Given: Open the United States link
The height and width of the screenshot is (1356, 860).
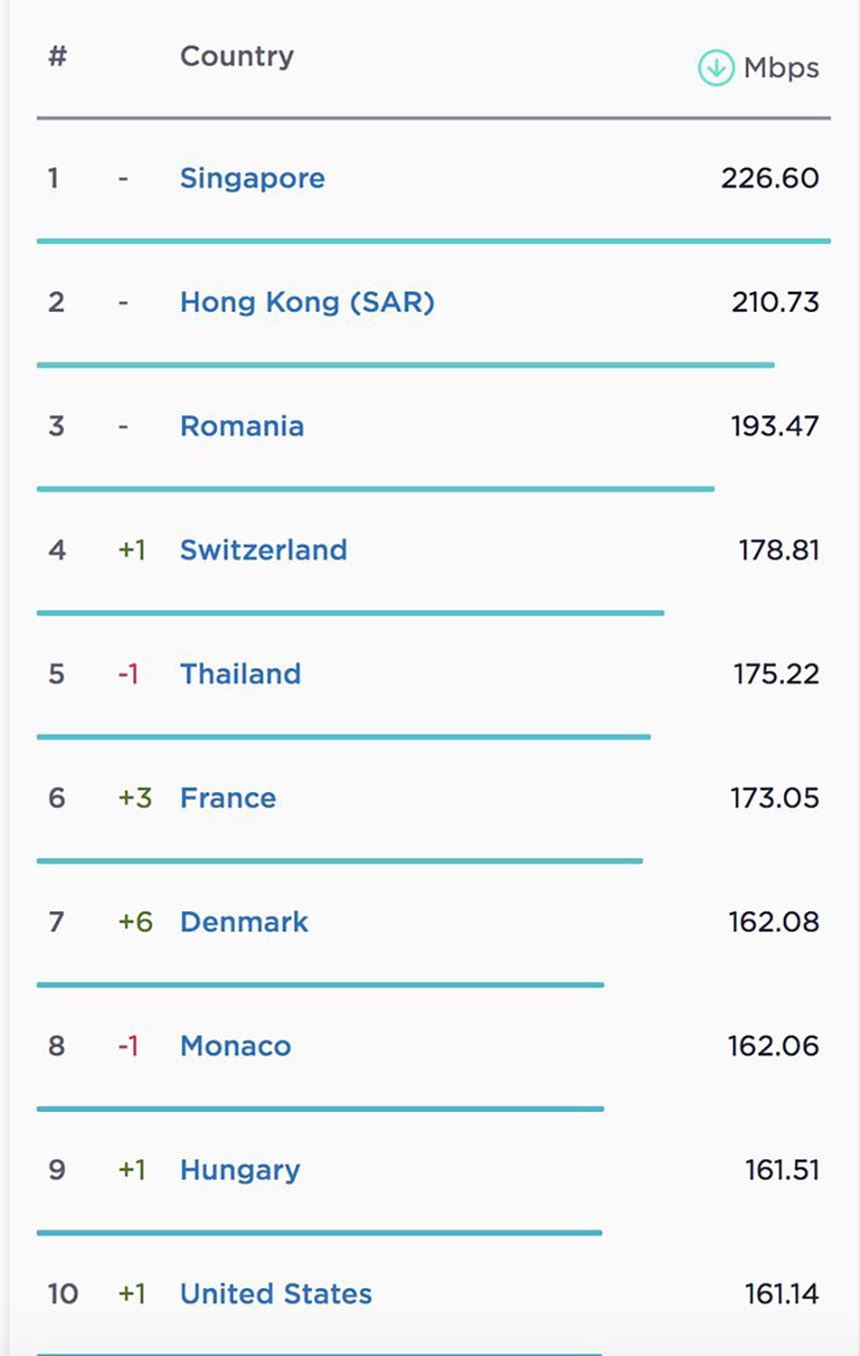Looking at the screenshot, I should tap(276, 1295).
